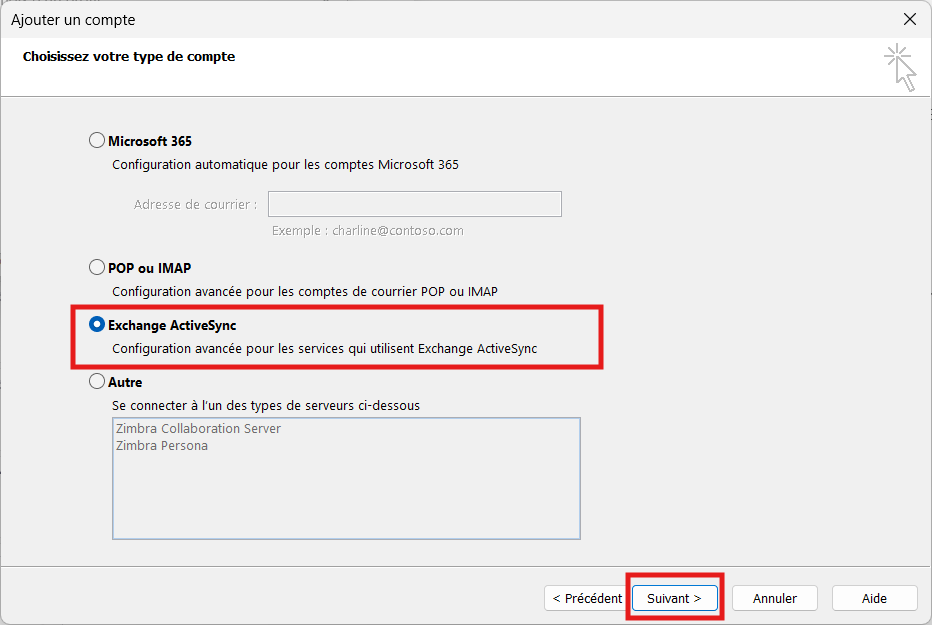Screen dimensions: 932x625
Task: Click the Ajouter un compte title bar
Action: click(400, 19)
